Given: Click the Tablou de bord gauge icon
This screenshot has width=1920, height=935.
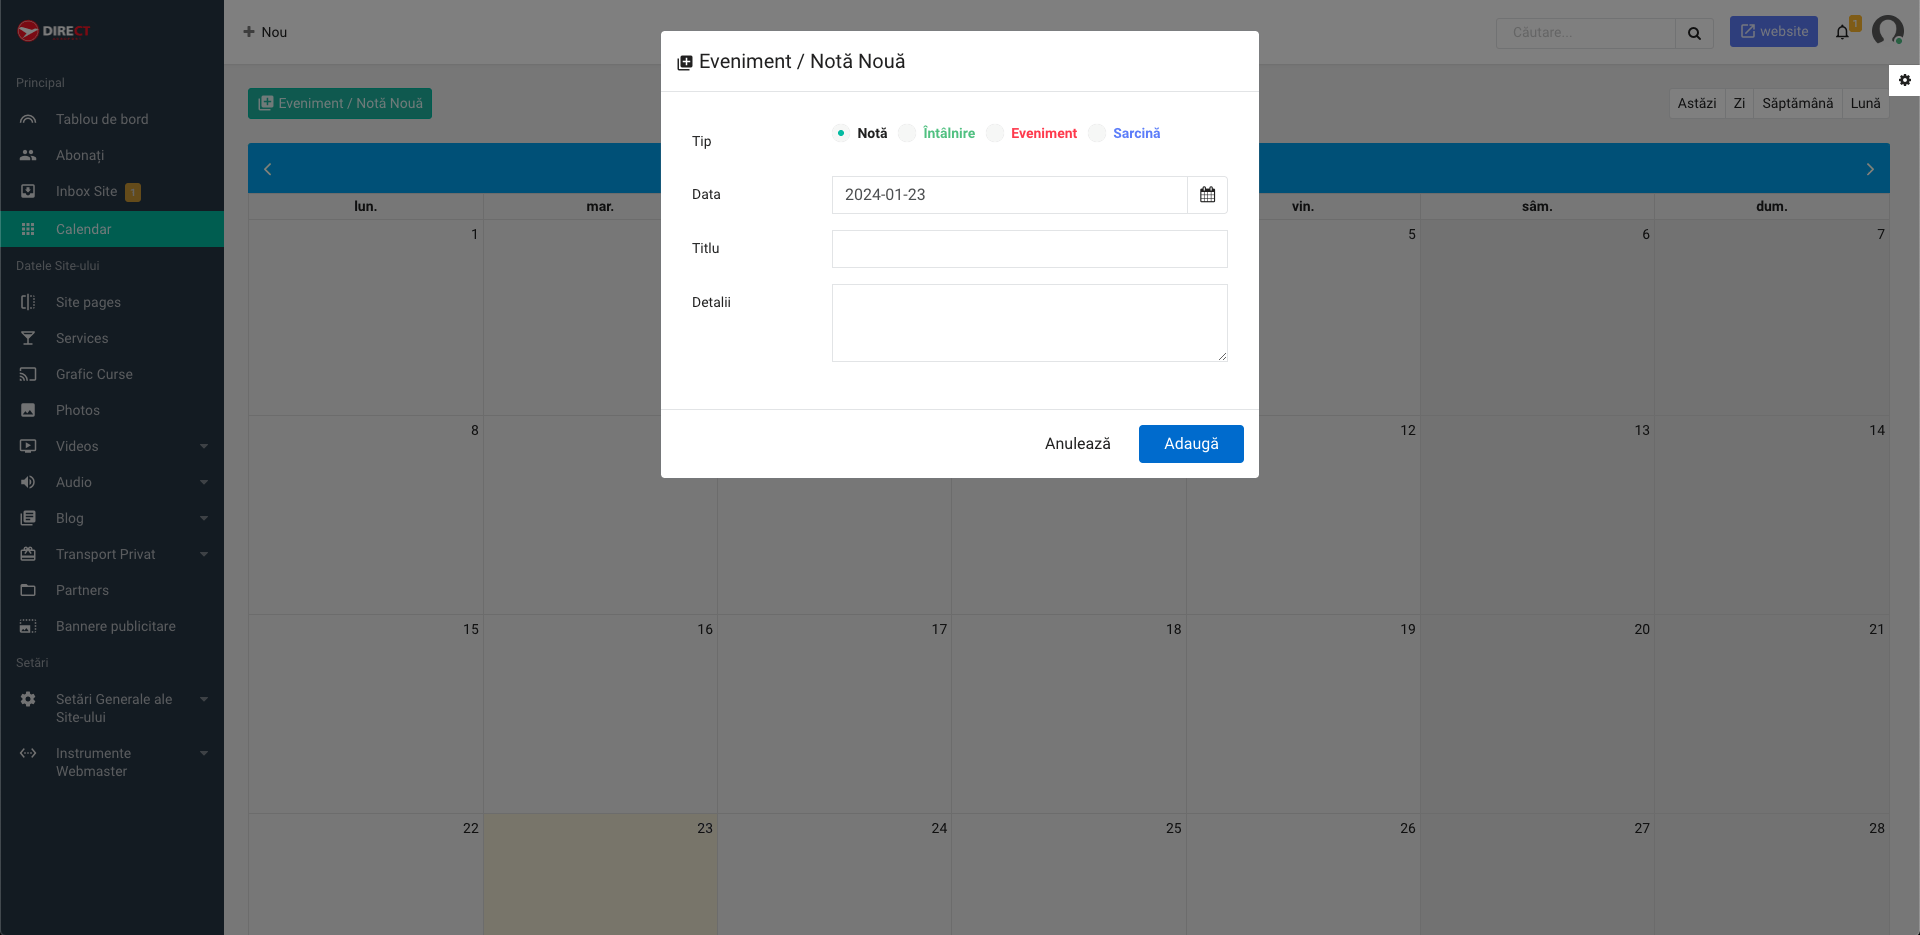Looking at the screenshot, I should (x=28, y=119).
